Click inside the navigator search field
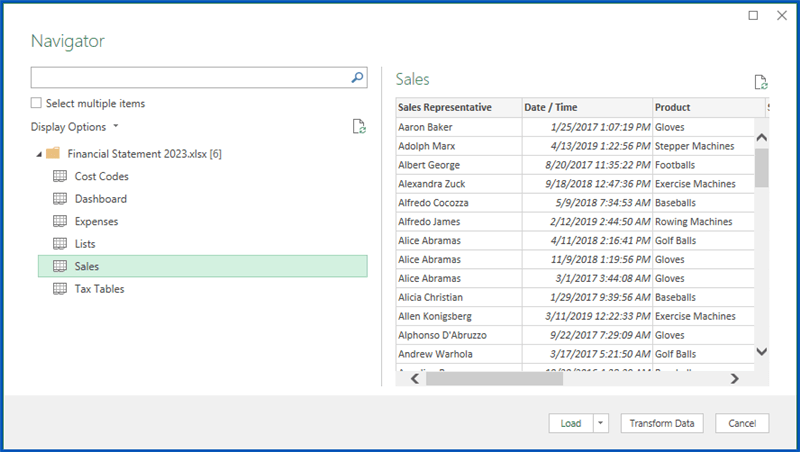Screen dimensions: 800x452 [190, 77]
